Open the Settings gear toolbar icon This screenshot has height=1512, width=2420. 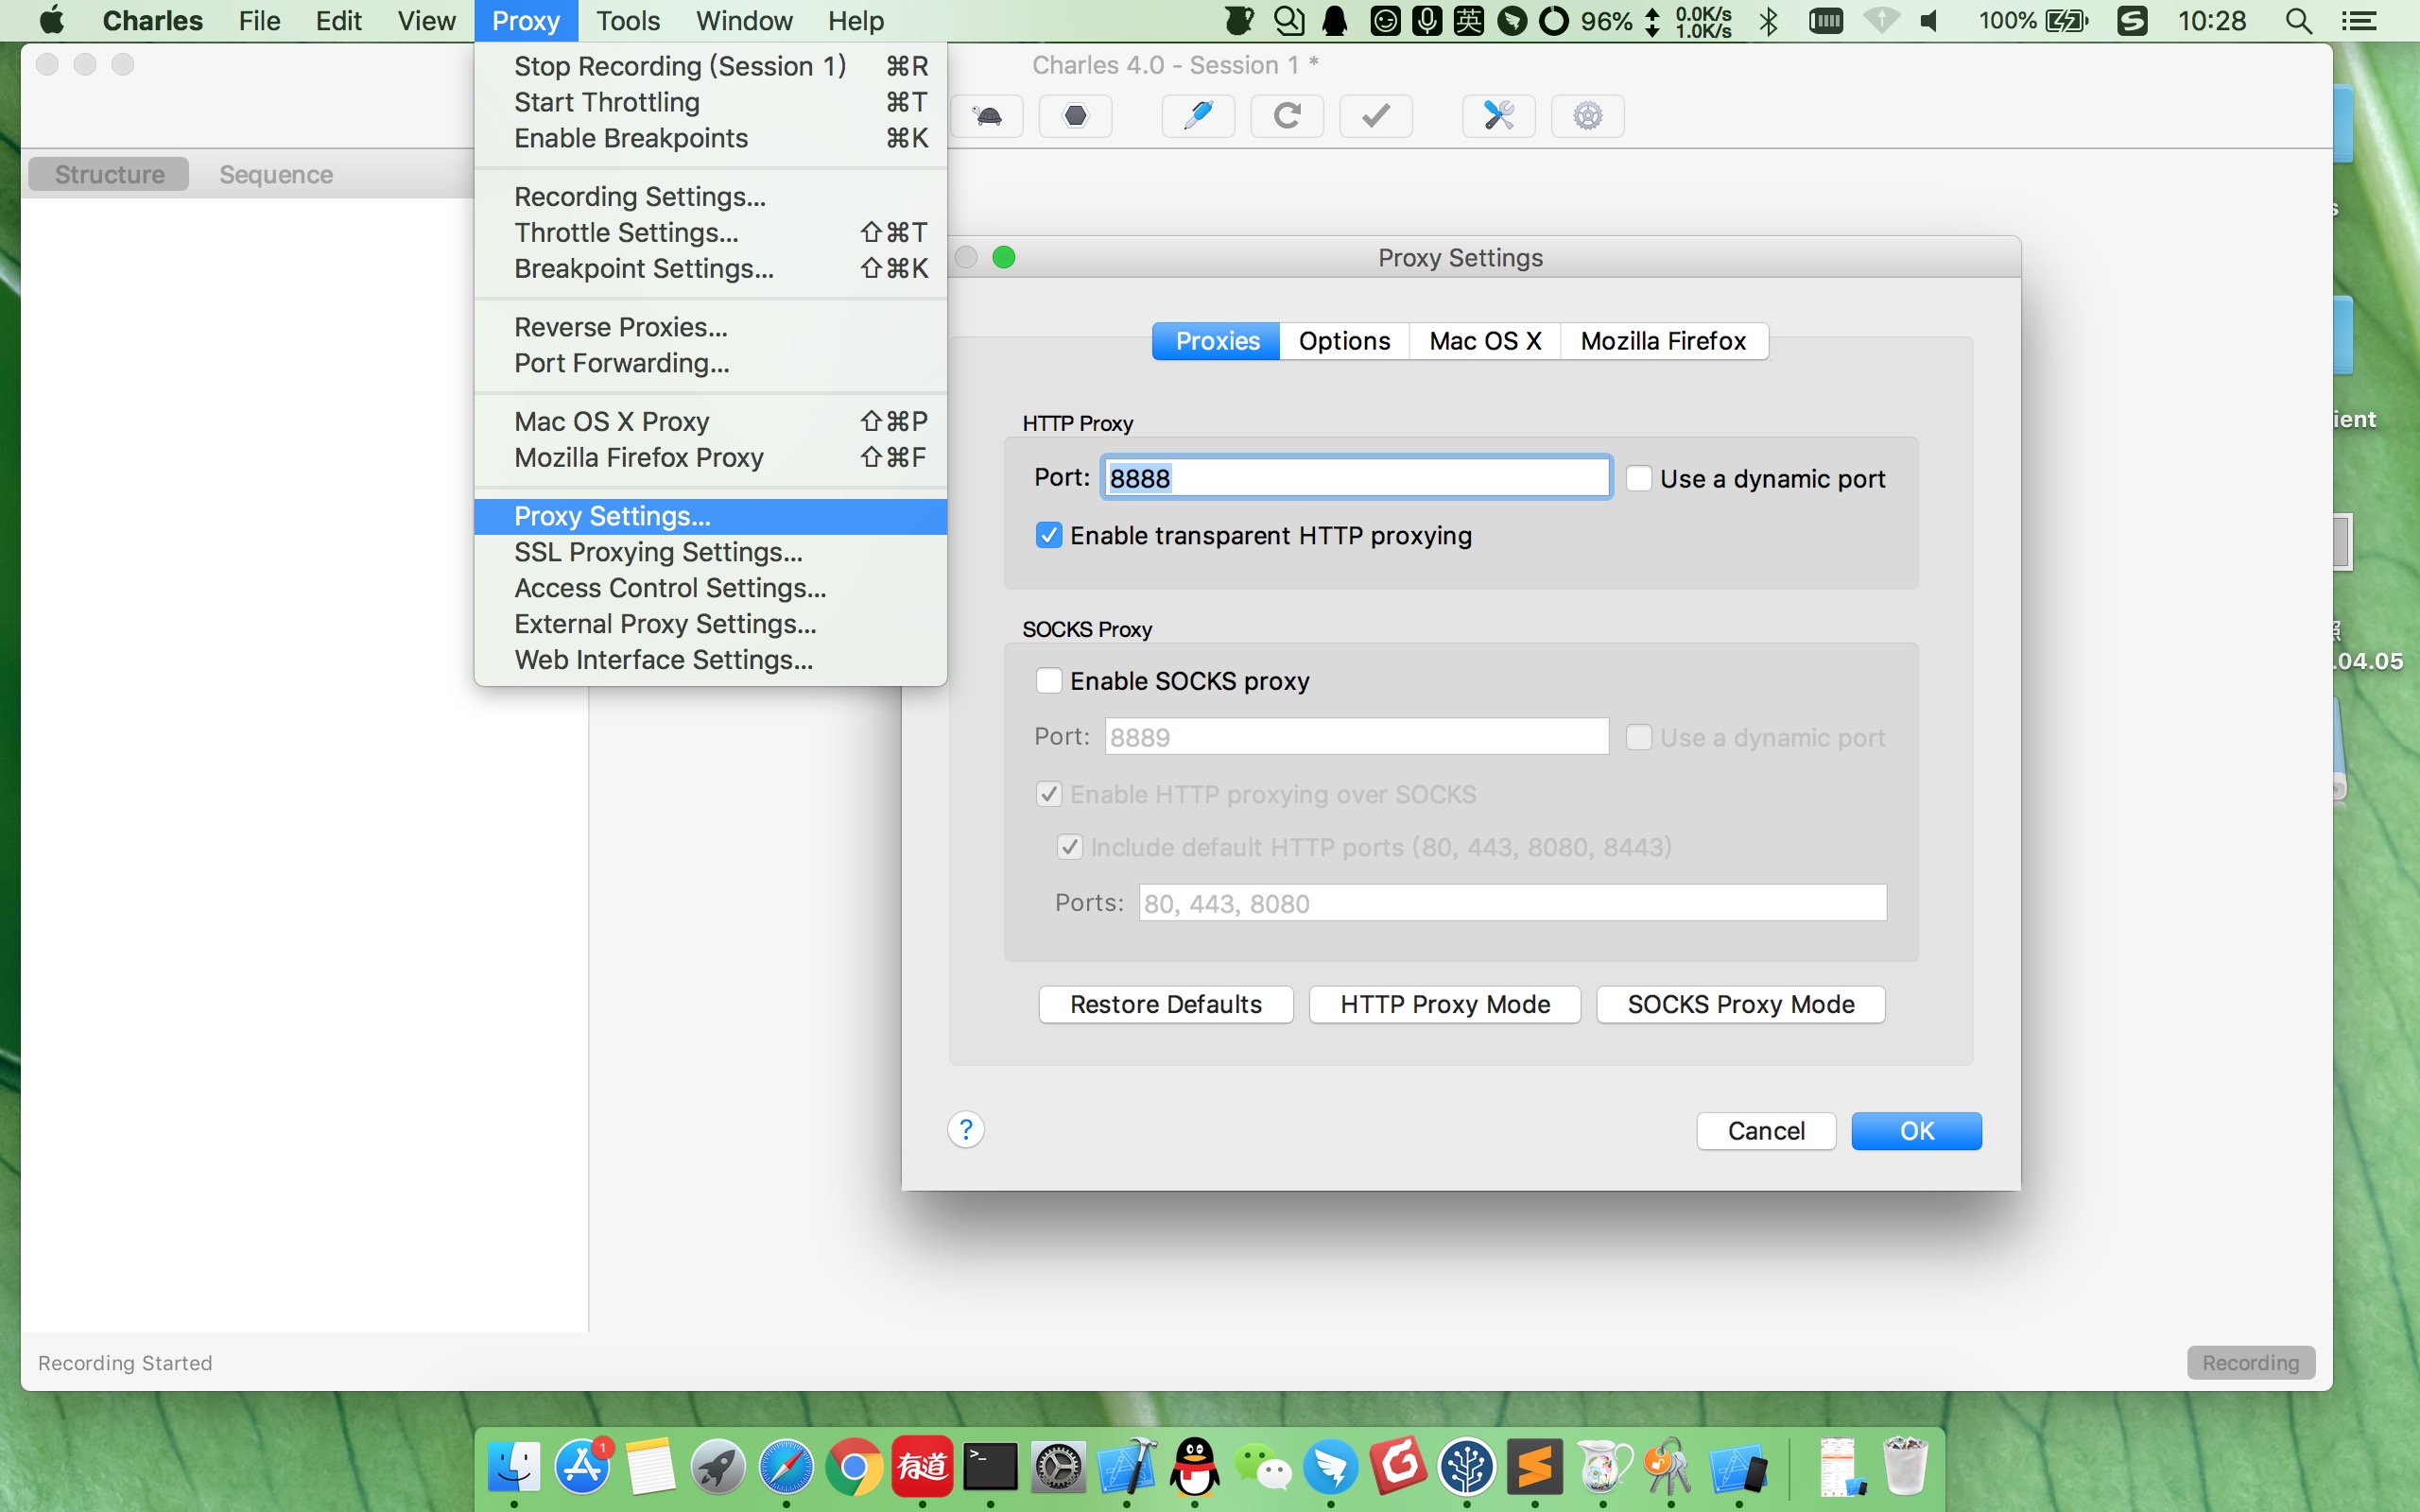click(1587, 116)
